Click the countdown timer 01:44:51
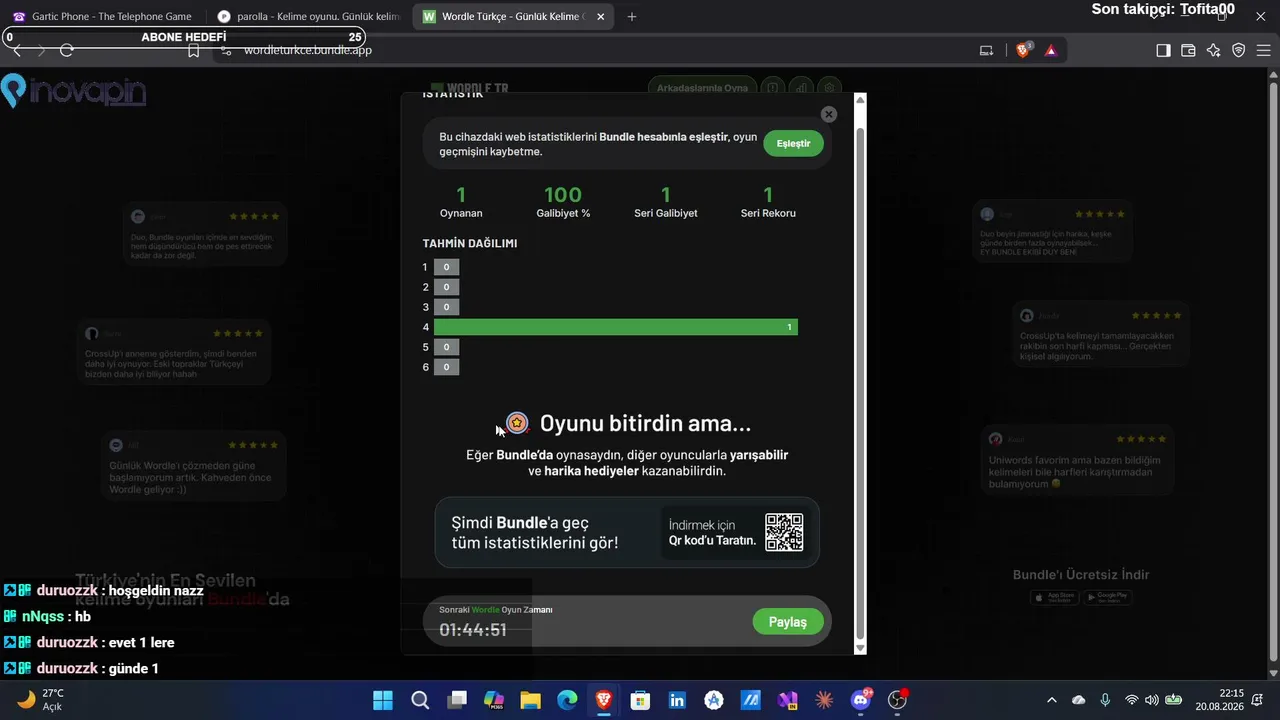 coord(473,630)
